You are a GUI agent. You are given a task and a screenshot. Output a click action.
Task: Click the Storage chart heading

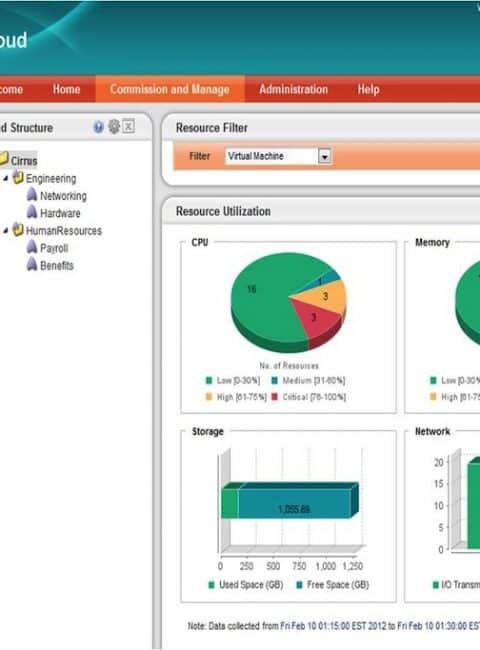click(x=207, y=432)
